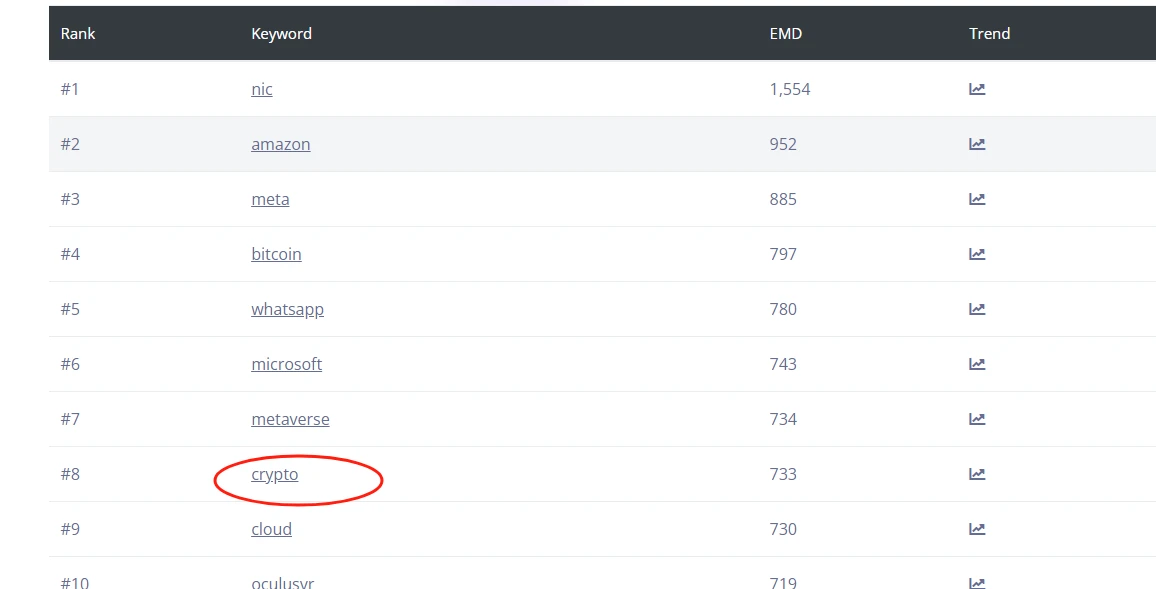The image size is (1156, 589).
Task: Click the trend chart icon for nic
Action: 977,89
